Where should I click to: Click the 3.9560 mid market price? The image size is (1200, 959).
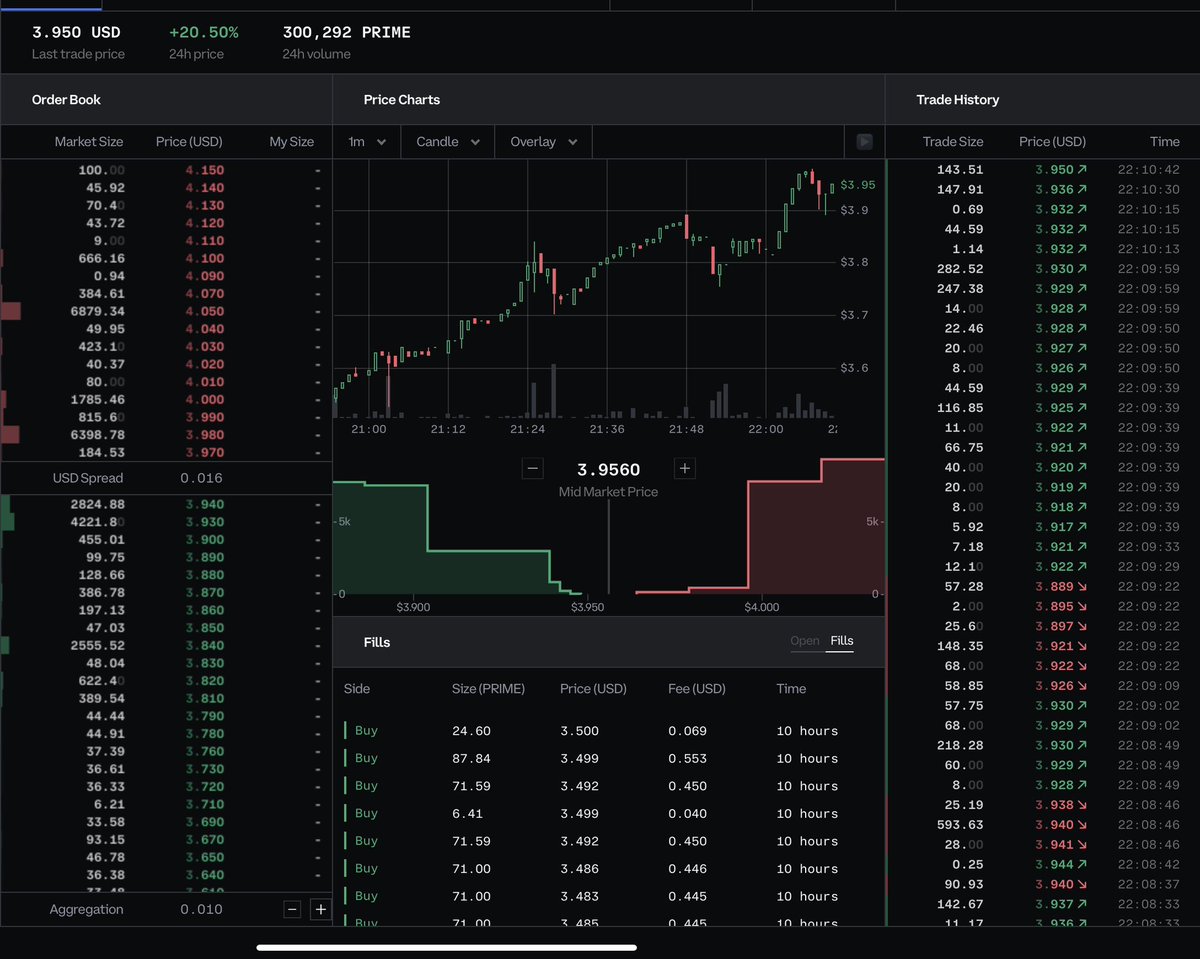point(608,469)
